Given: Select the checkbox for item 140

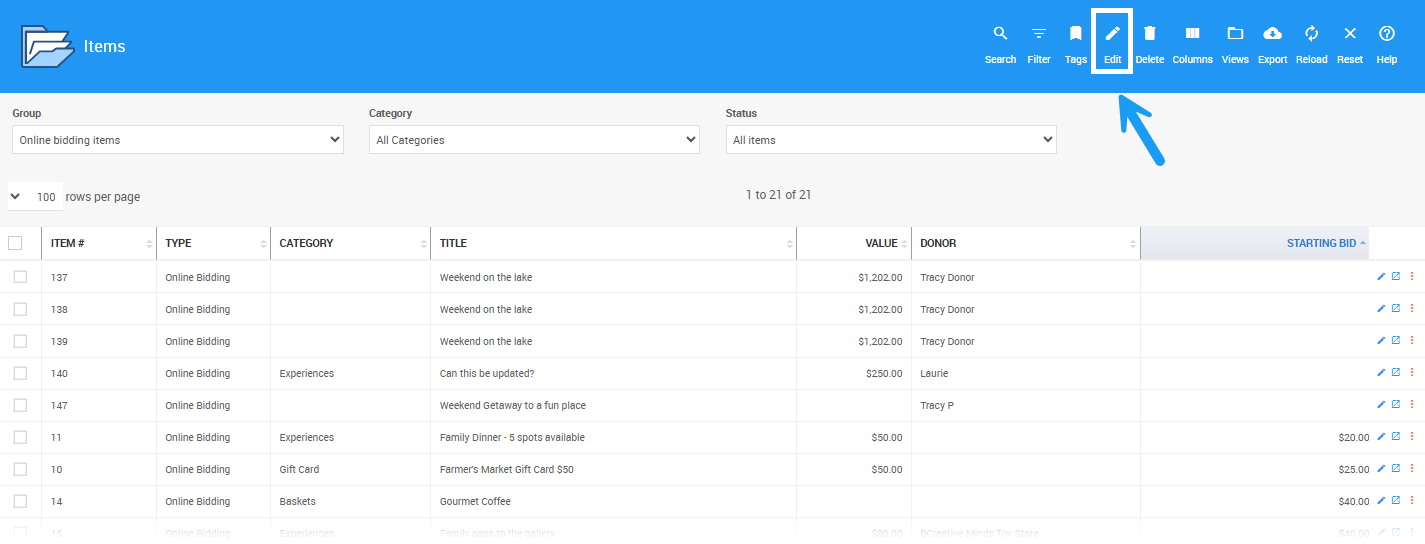Looking at the screenshot, I should [x=20, y=373].
